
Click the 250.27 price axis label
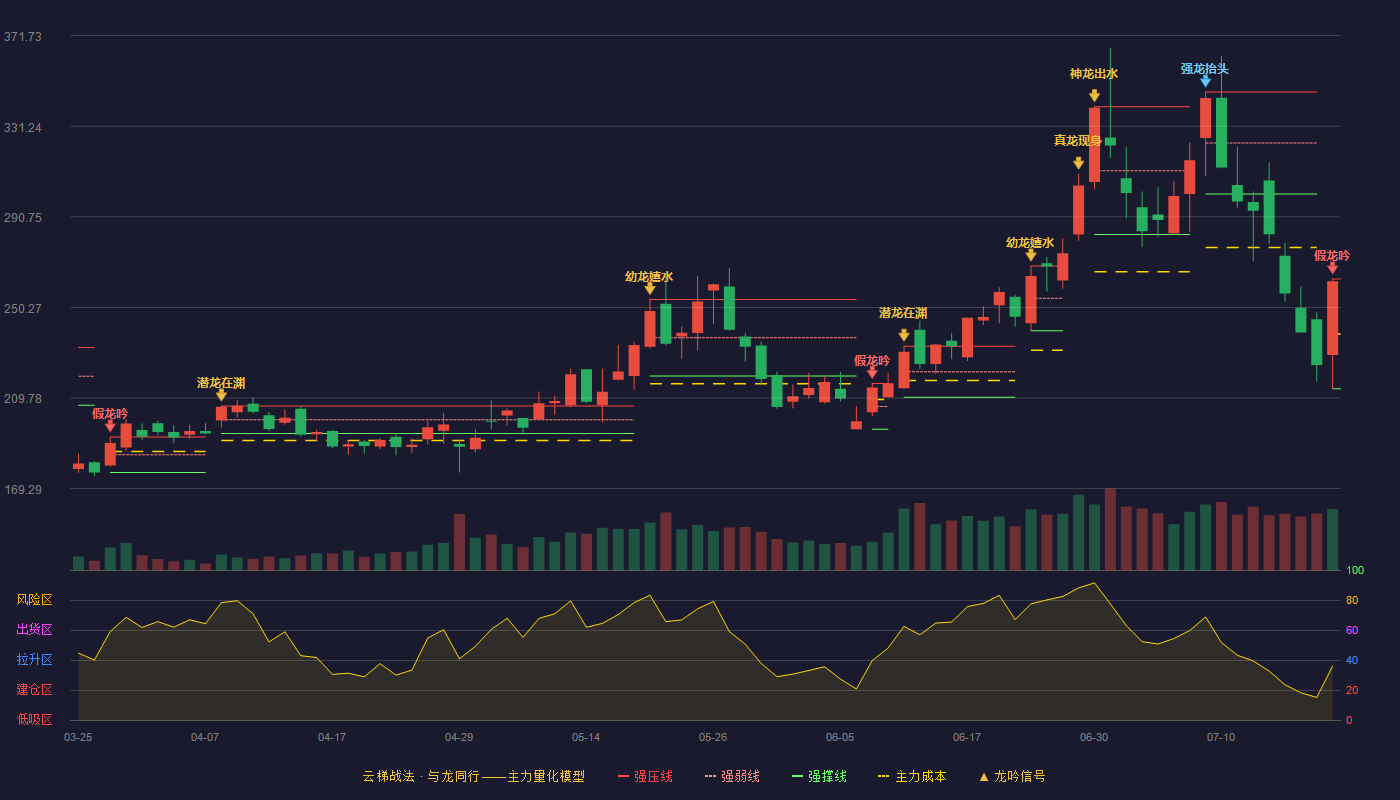23,308
